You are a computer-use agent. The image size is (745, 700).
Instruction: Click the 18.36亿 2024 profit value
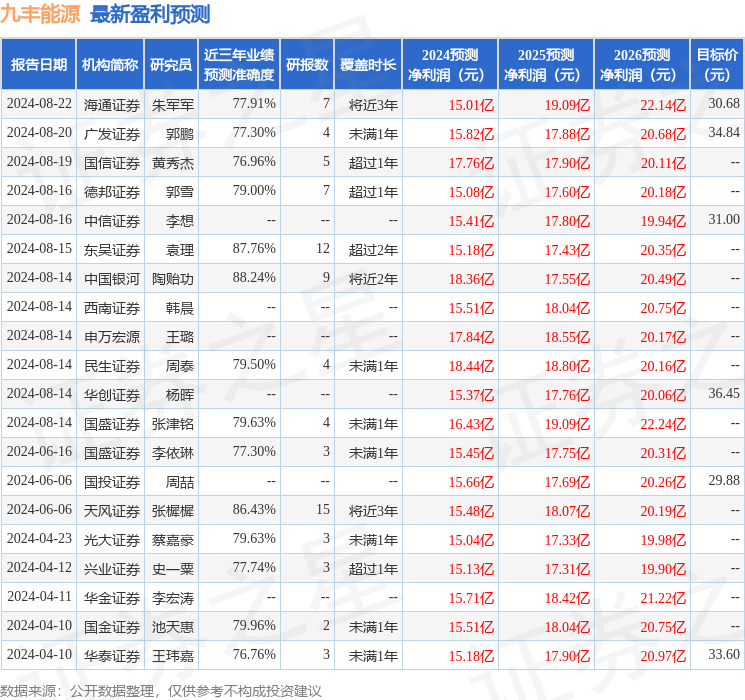[x=471, y=279]
